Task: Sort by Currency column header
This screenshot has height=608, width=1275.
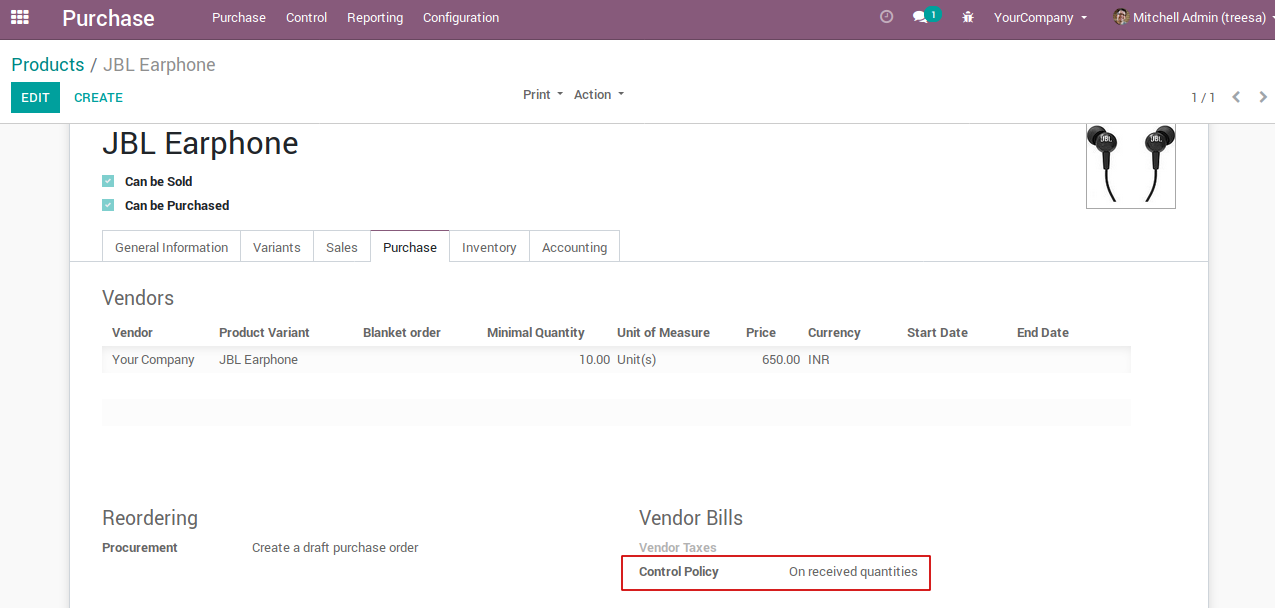Action: [834, 332]
